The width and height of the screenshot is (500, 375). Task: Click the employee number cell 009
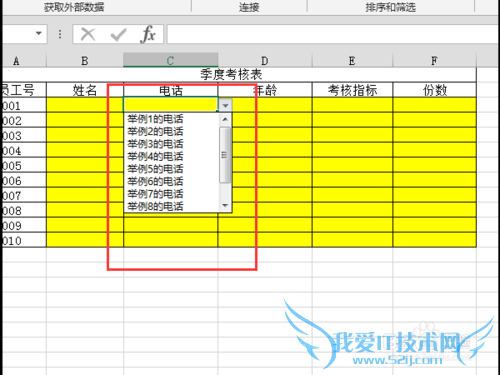(24, 225)
